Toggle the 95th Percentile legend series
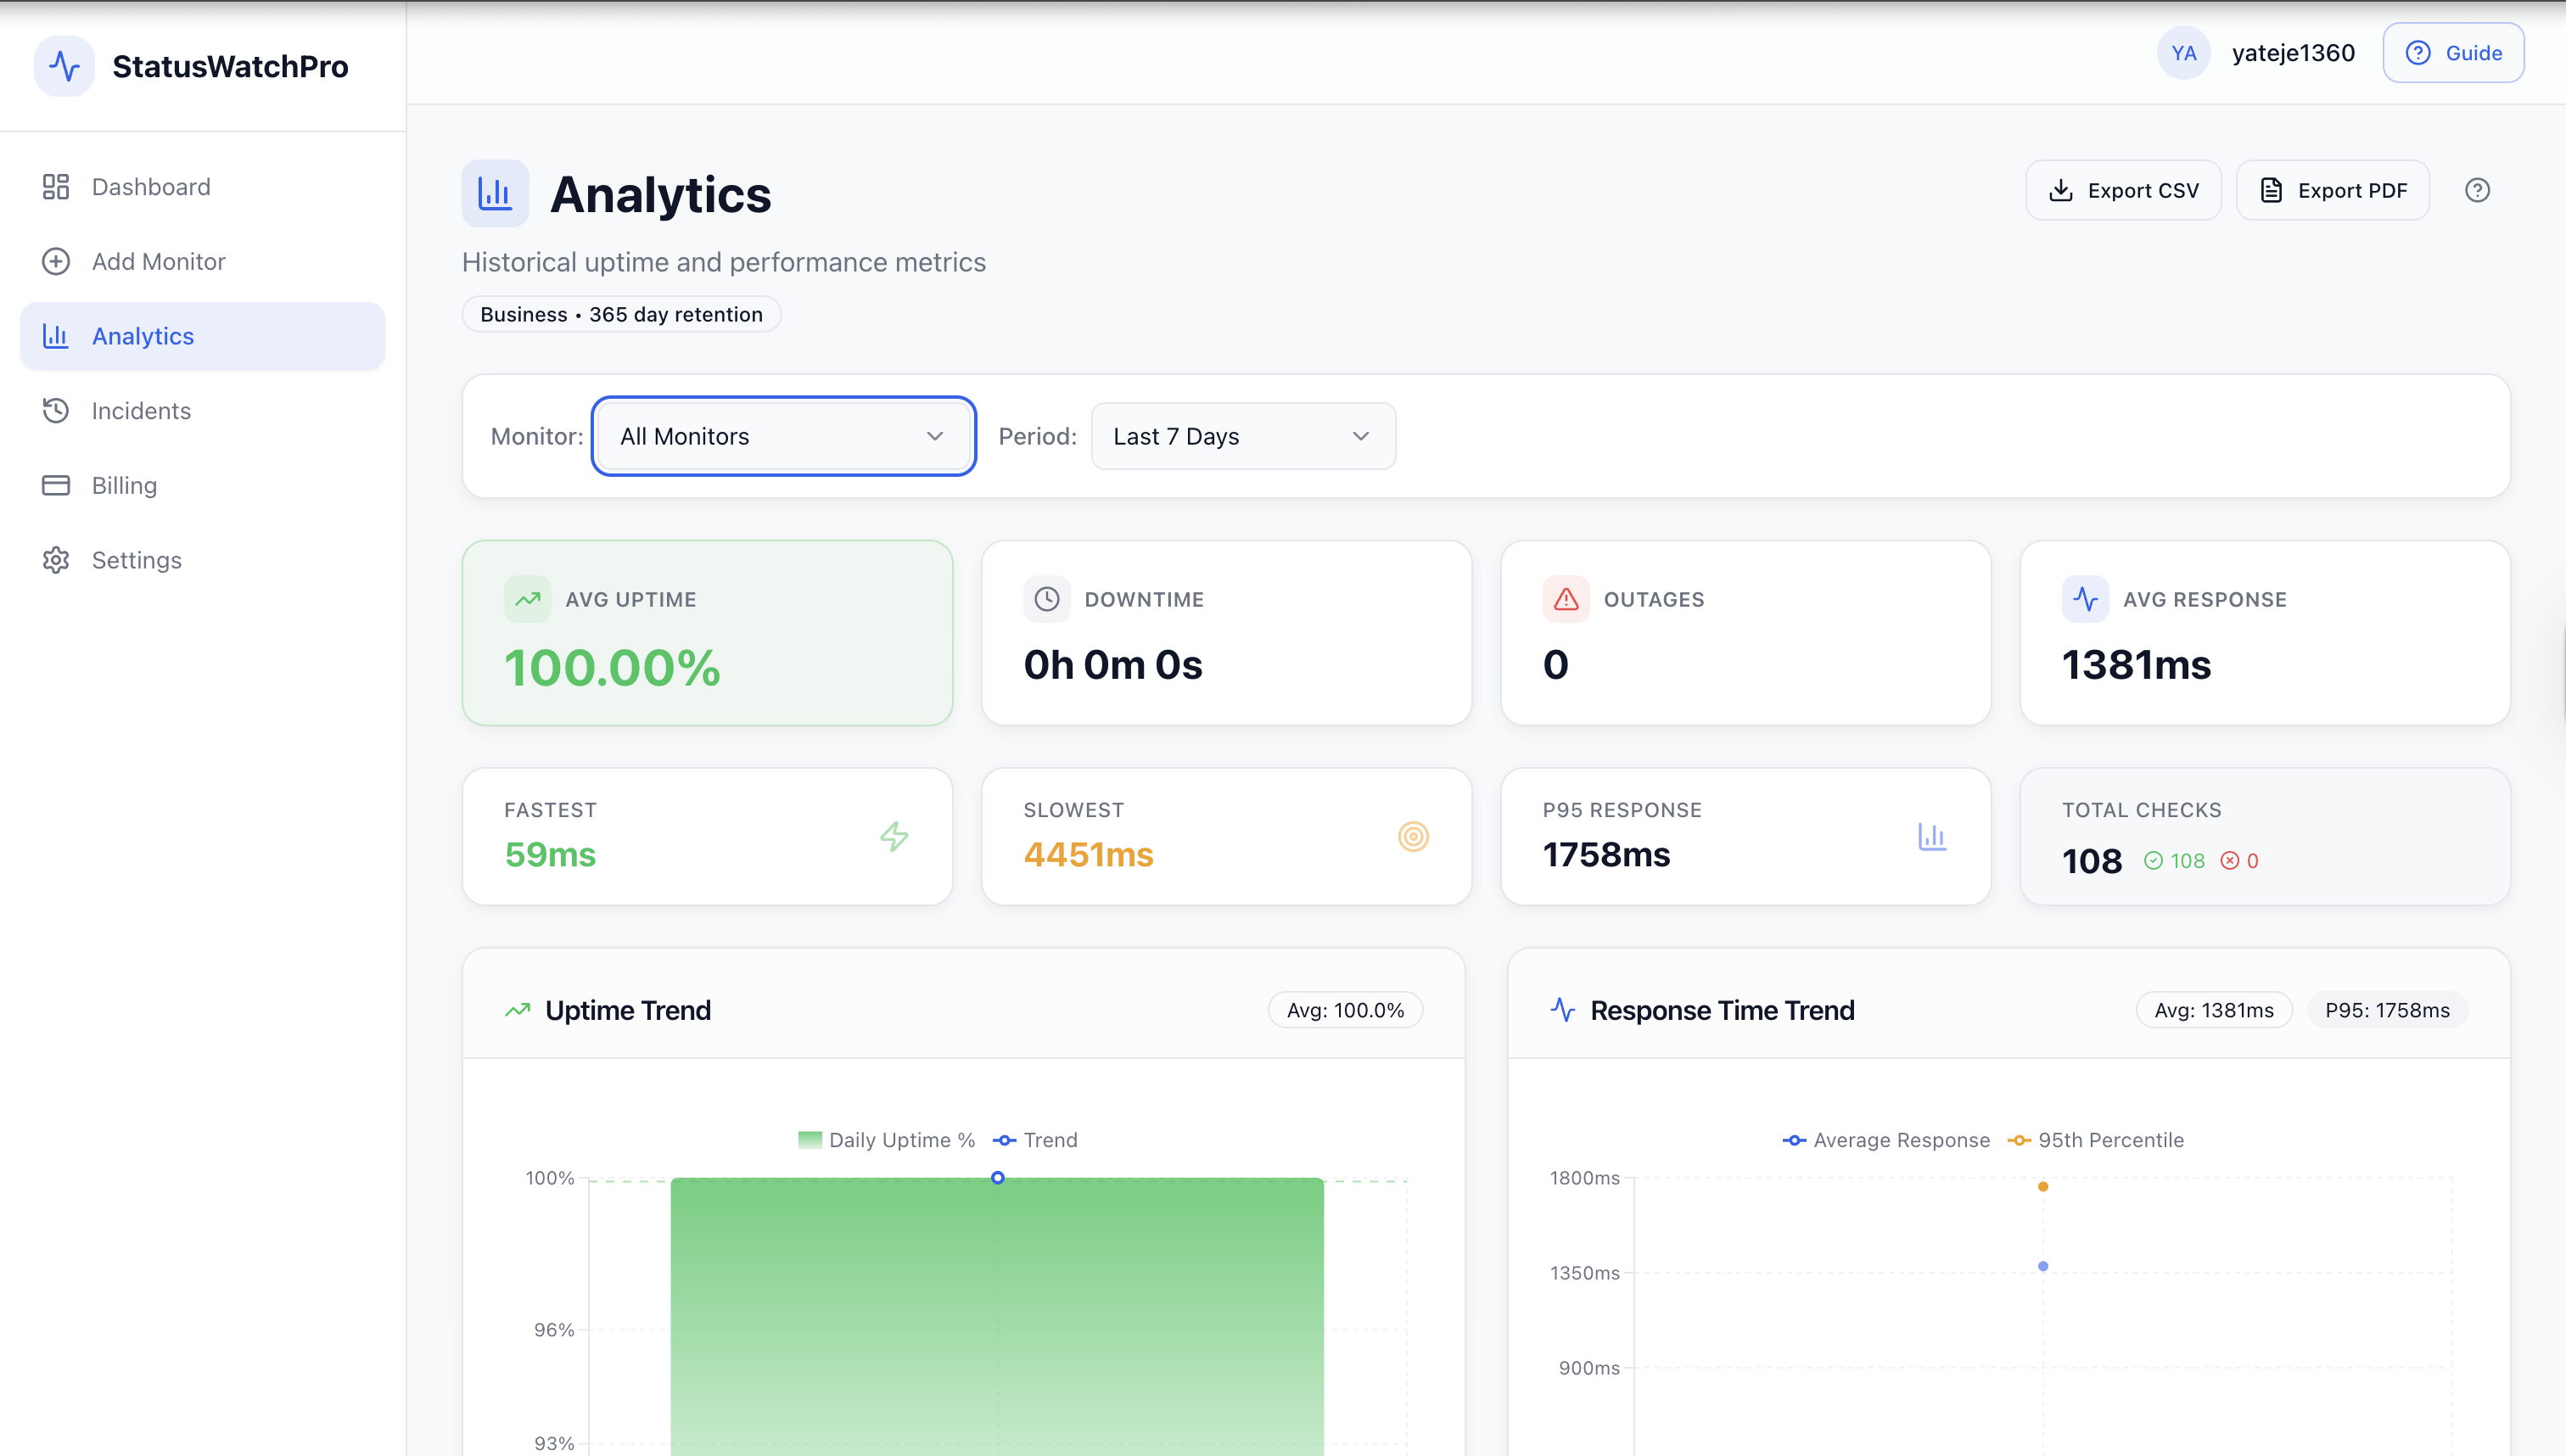Screen dimensions: 2566x1456 click(2096, 1140)
